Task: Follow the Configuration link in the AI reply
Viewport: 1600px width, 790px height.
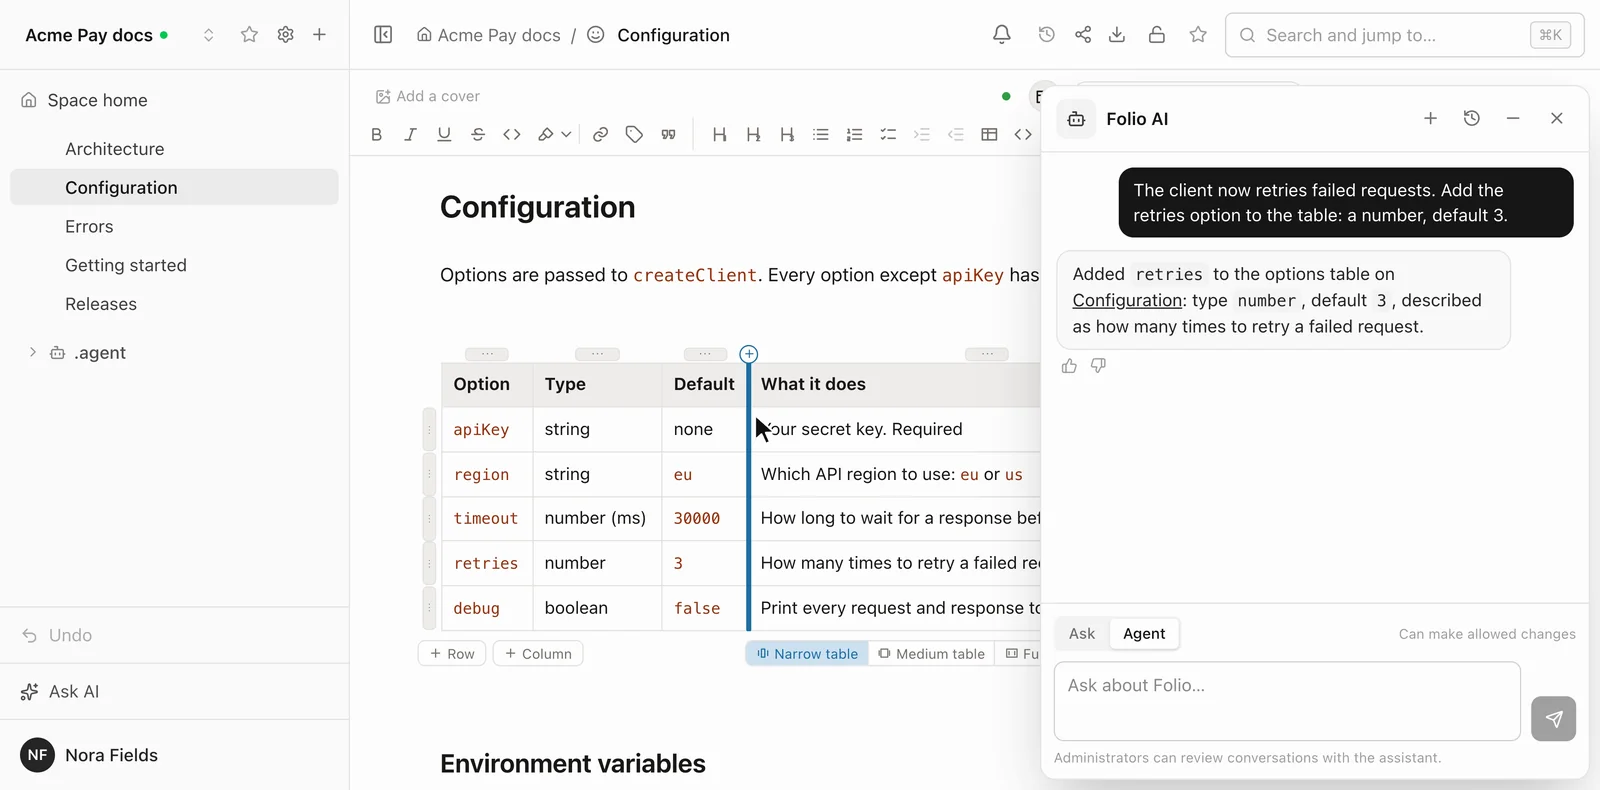Action: pos(1127,300)
